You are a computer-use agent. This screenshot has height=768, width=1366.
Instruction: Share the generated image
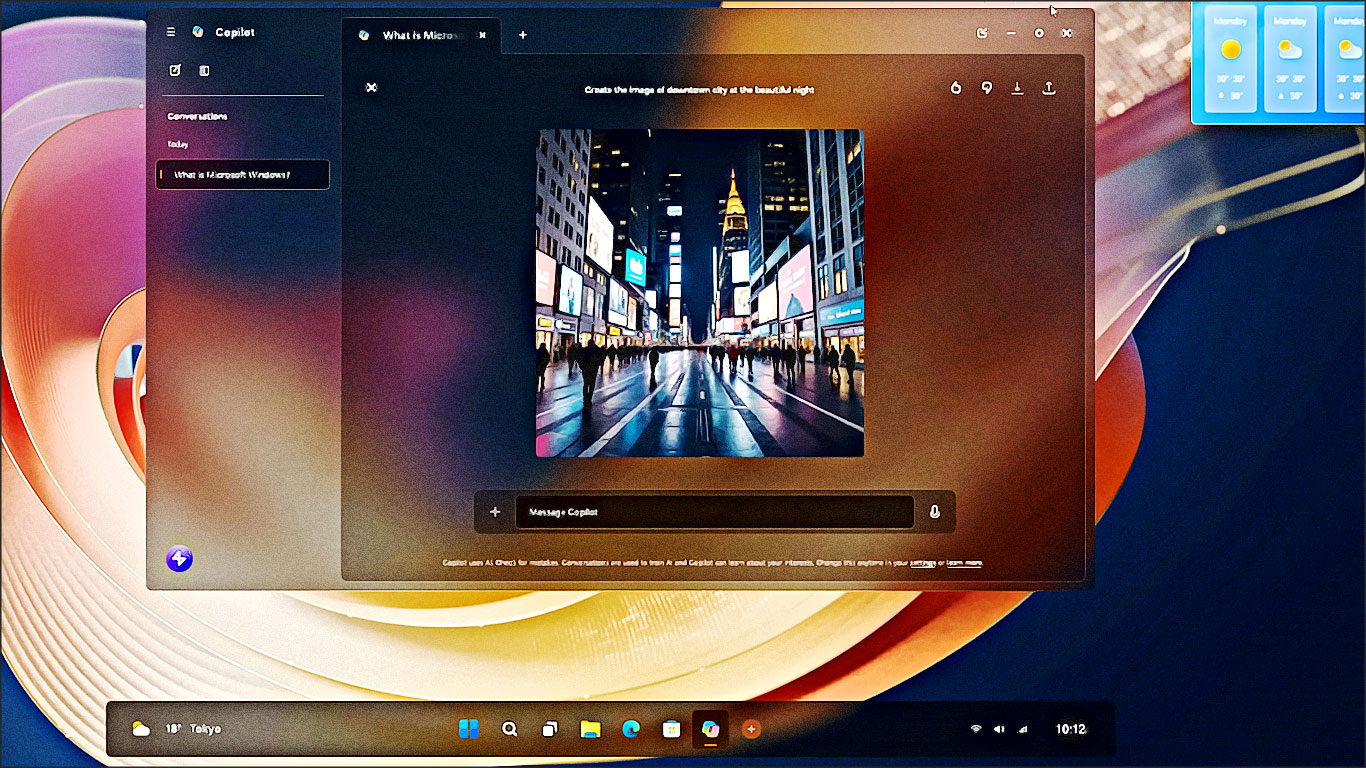pos(1048,88)
